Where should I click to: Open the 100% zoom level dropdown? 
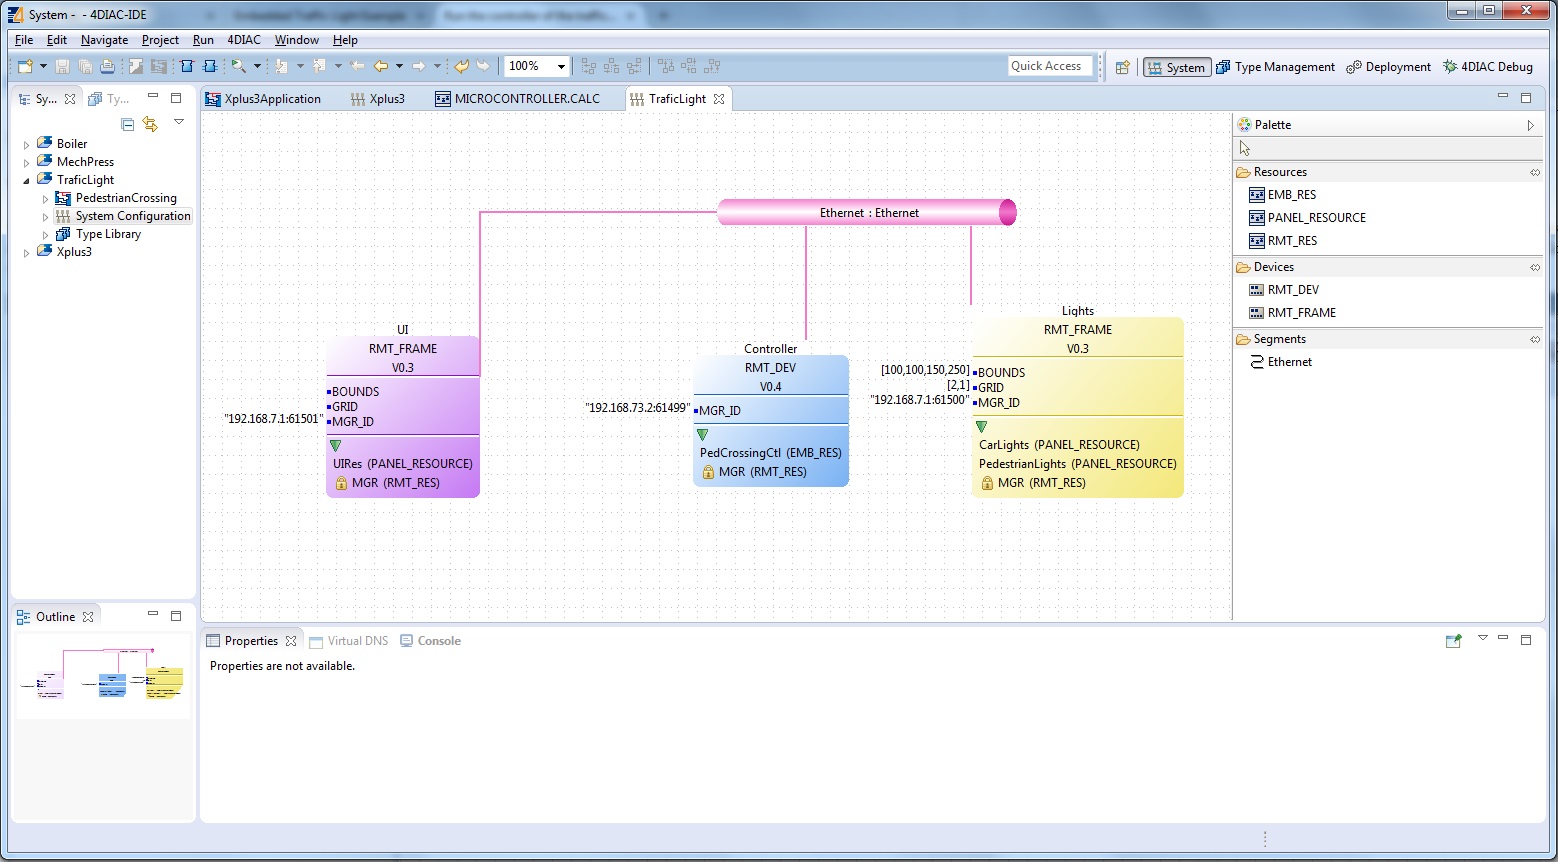tap(561, 67)
